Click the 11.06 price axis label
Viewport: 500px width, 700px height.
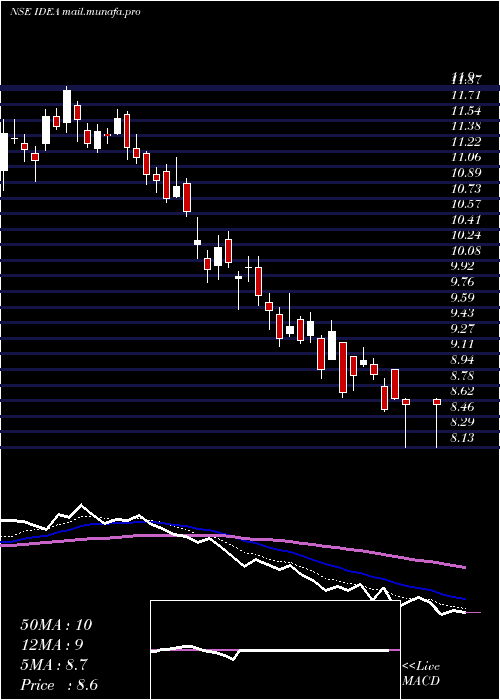click(x=466, y=157)
